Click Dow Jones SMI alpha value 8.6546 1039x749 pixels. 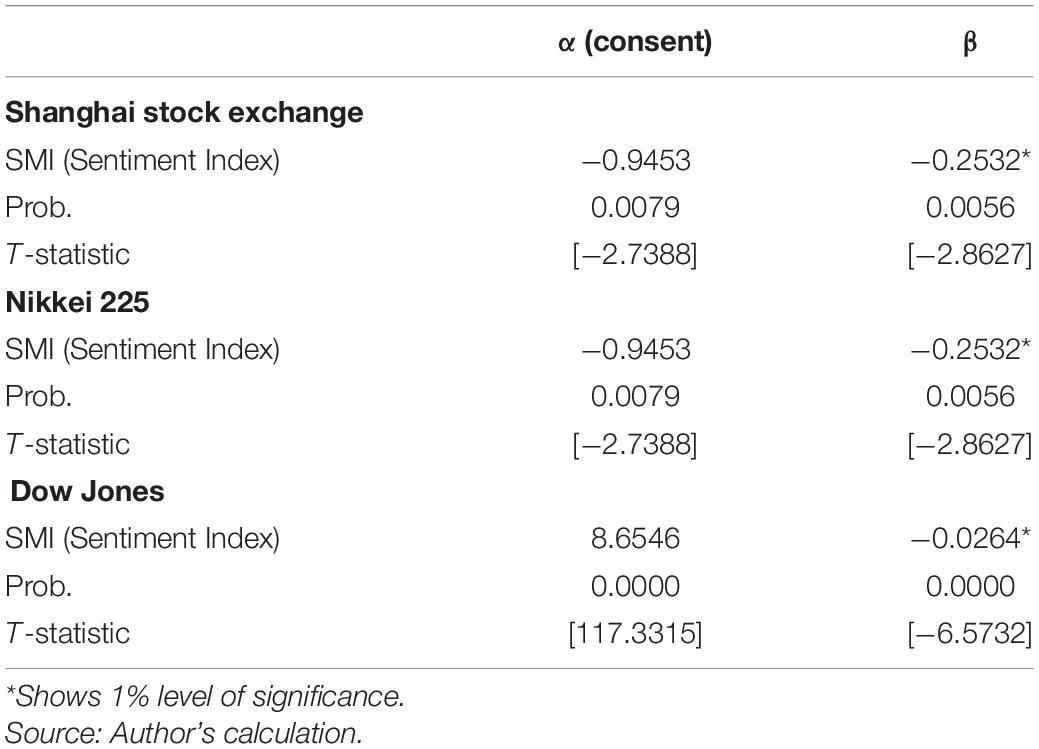pyautogui.click(x=635, y=538)
